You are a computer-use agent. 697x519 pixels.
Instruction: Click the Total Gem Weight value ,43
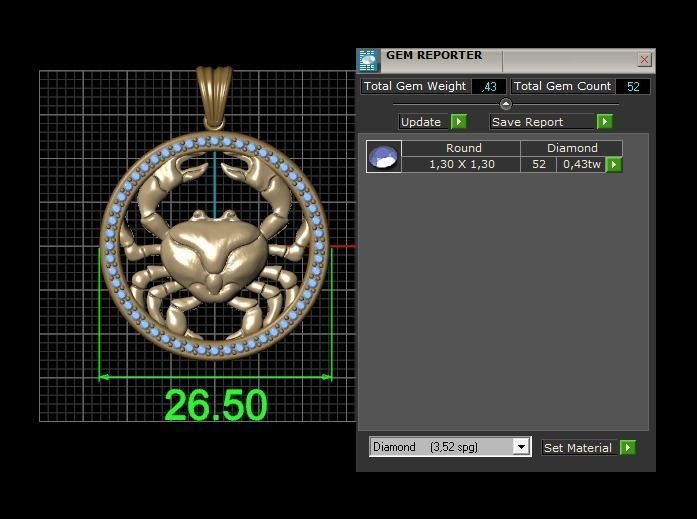[489, 87]
